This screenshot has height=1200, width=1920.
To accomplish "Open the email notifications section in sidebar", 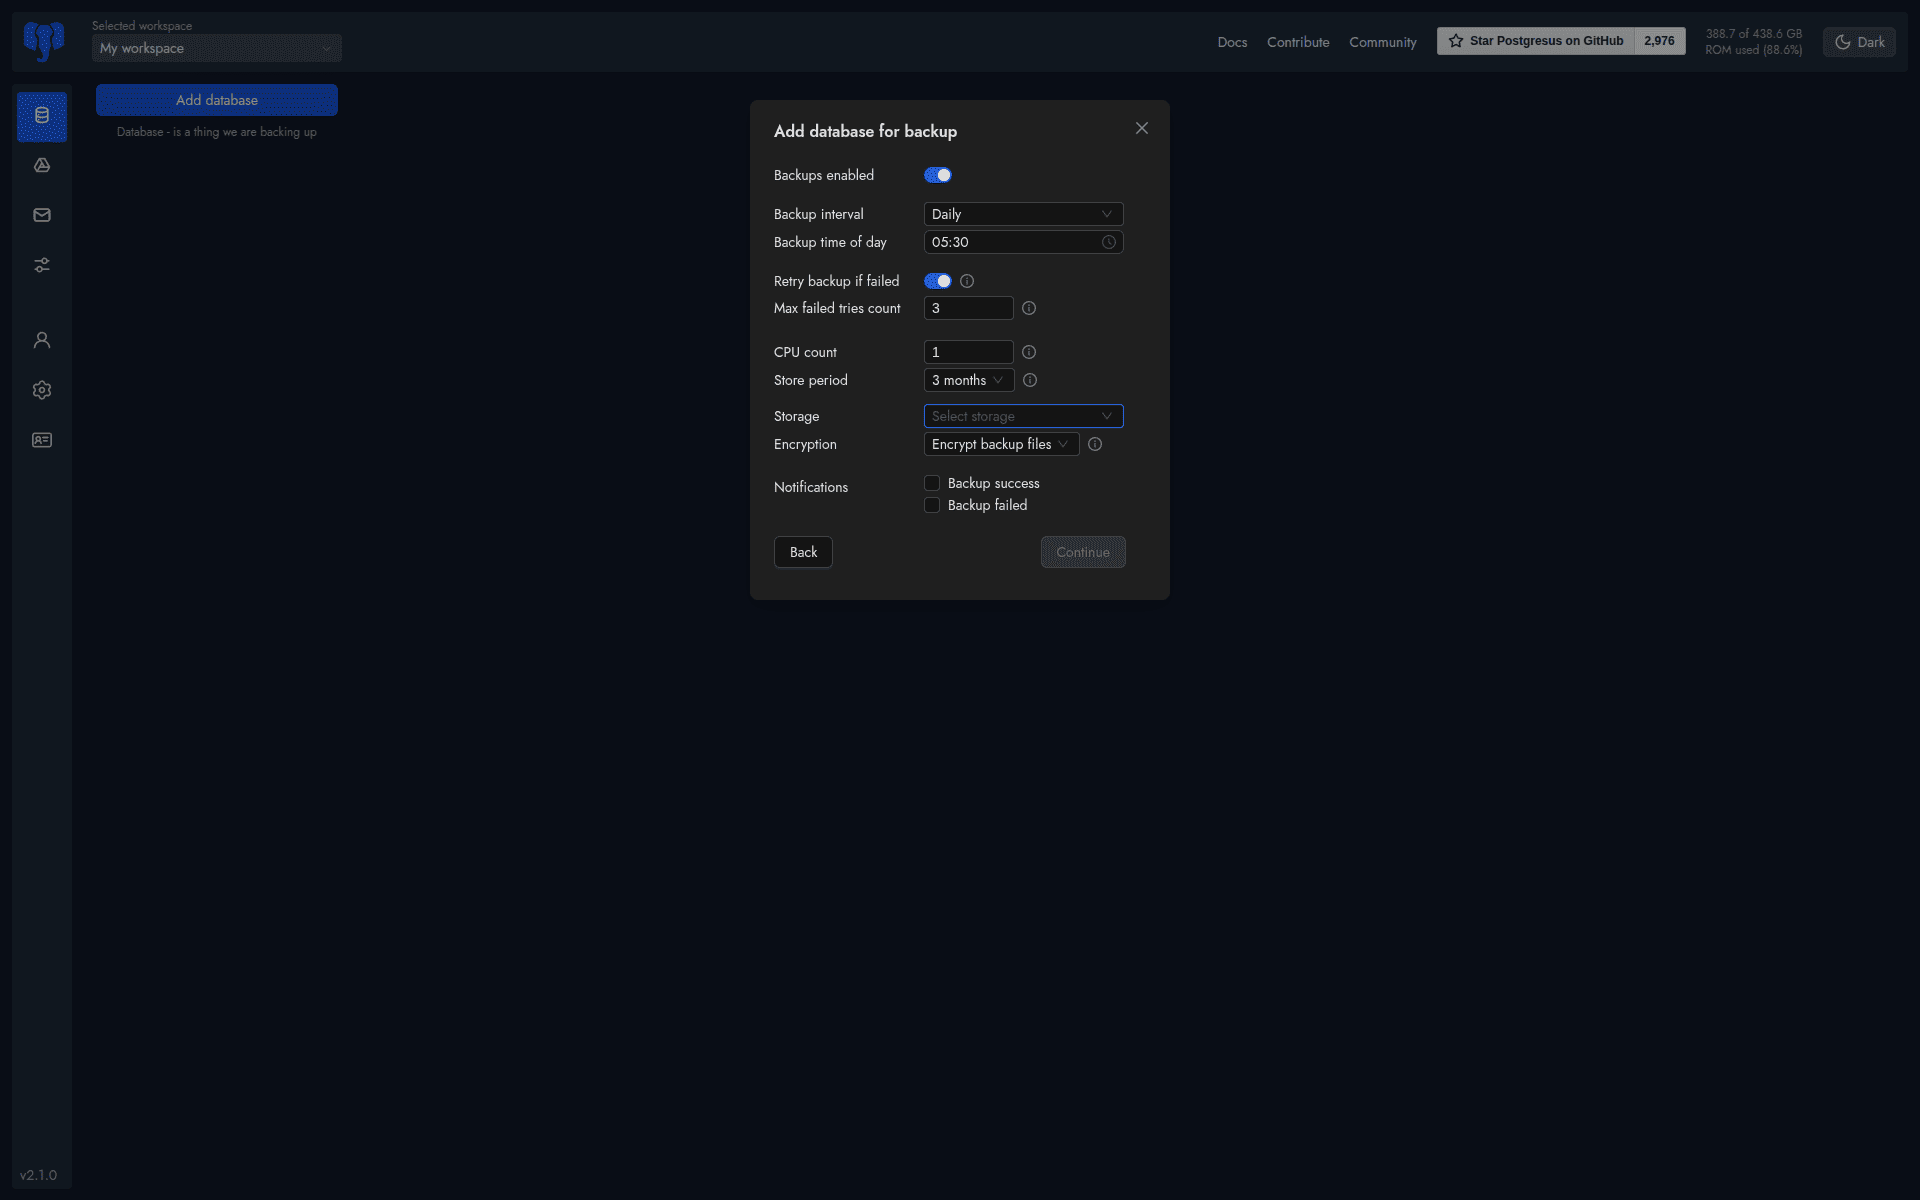I will pyautogui.click(x=42, y=214).
